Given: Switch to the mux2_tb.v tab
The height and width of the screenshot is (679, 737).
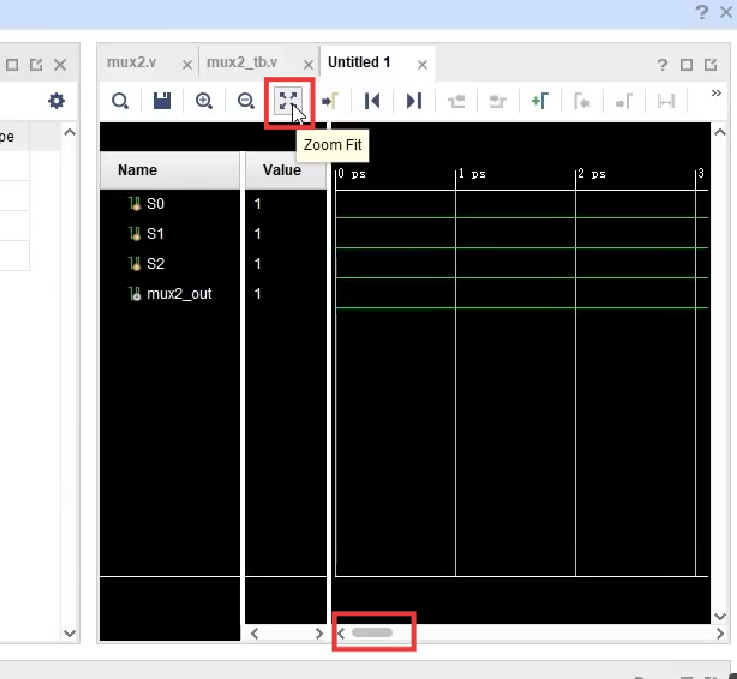Looking at the screenshot, I should click(x=242, y=62).
